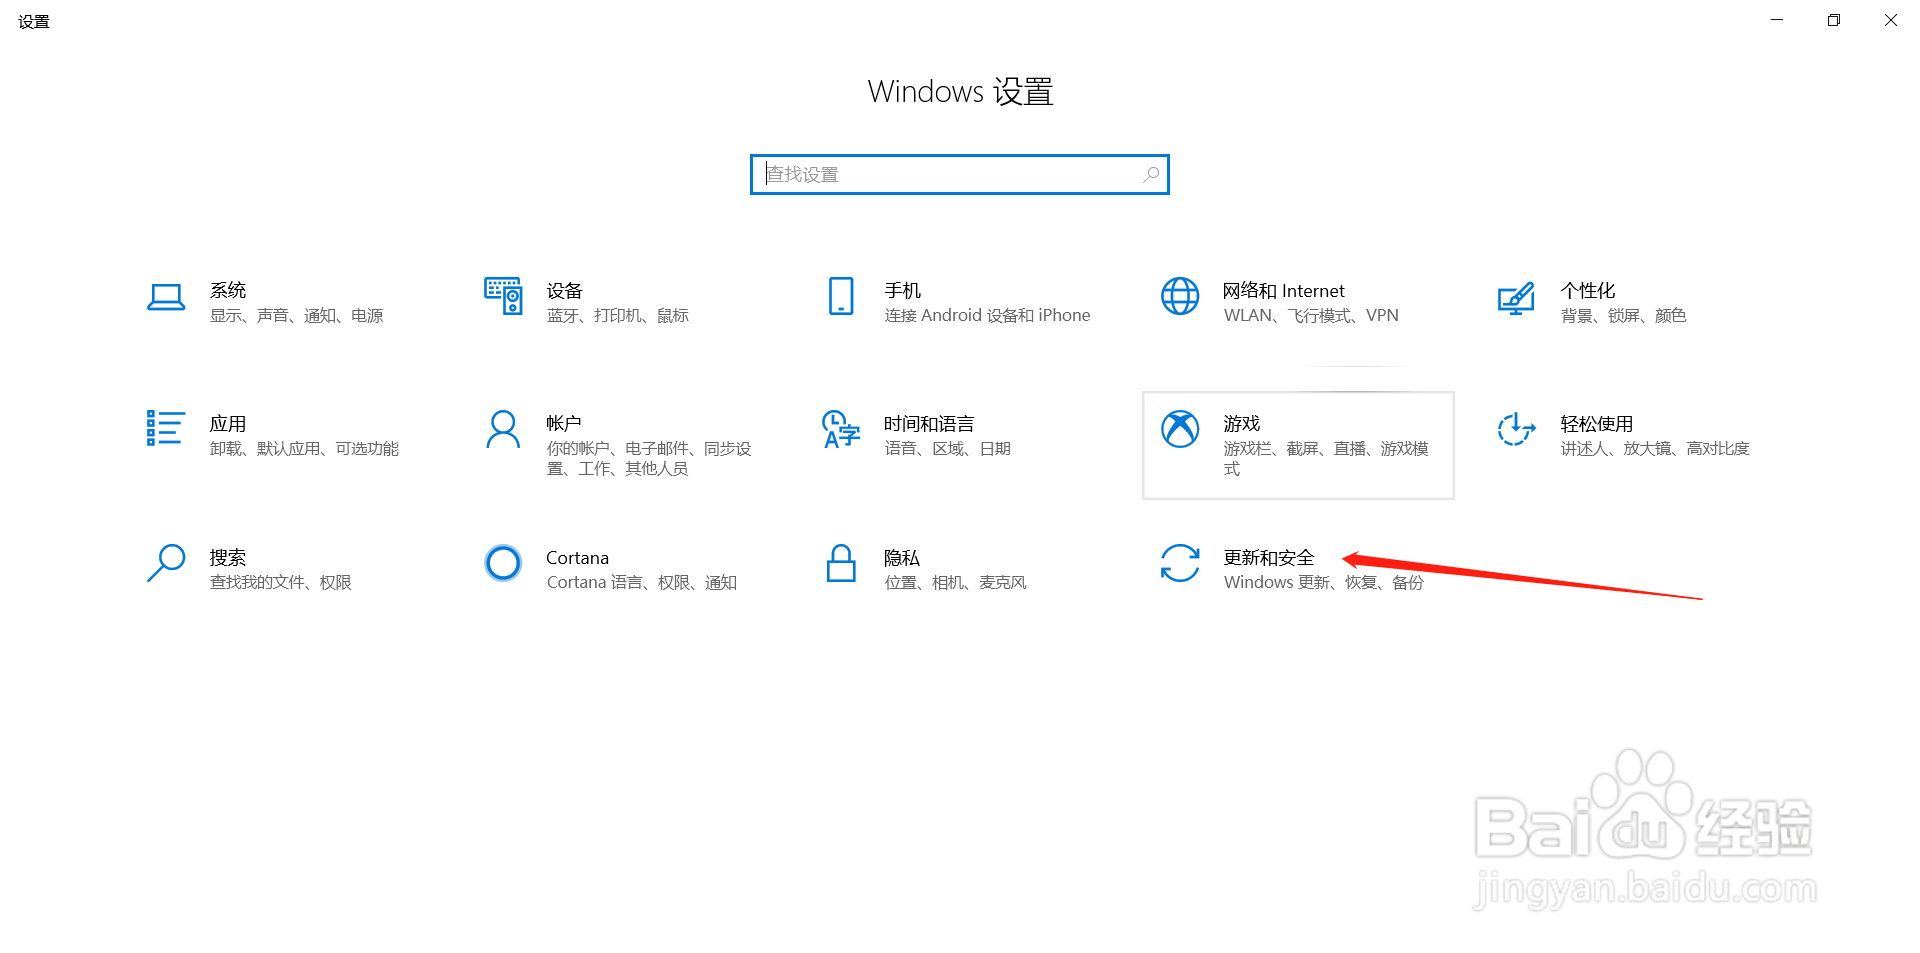Select the 设备 category title
This screenshot has width=1920, height=953.
565,290
